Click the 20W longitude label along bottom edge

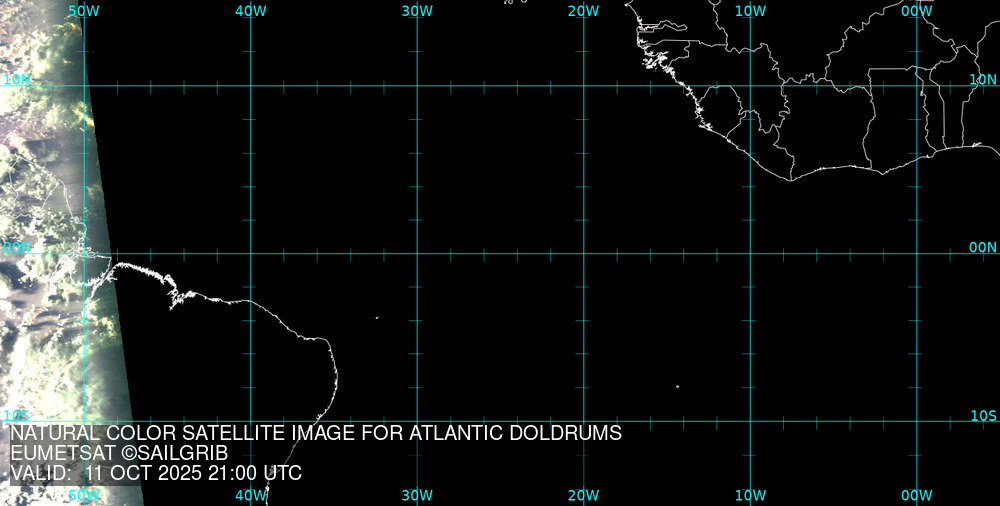click(583, 495)
